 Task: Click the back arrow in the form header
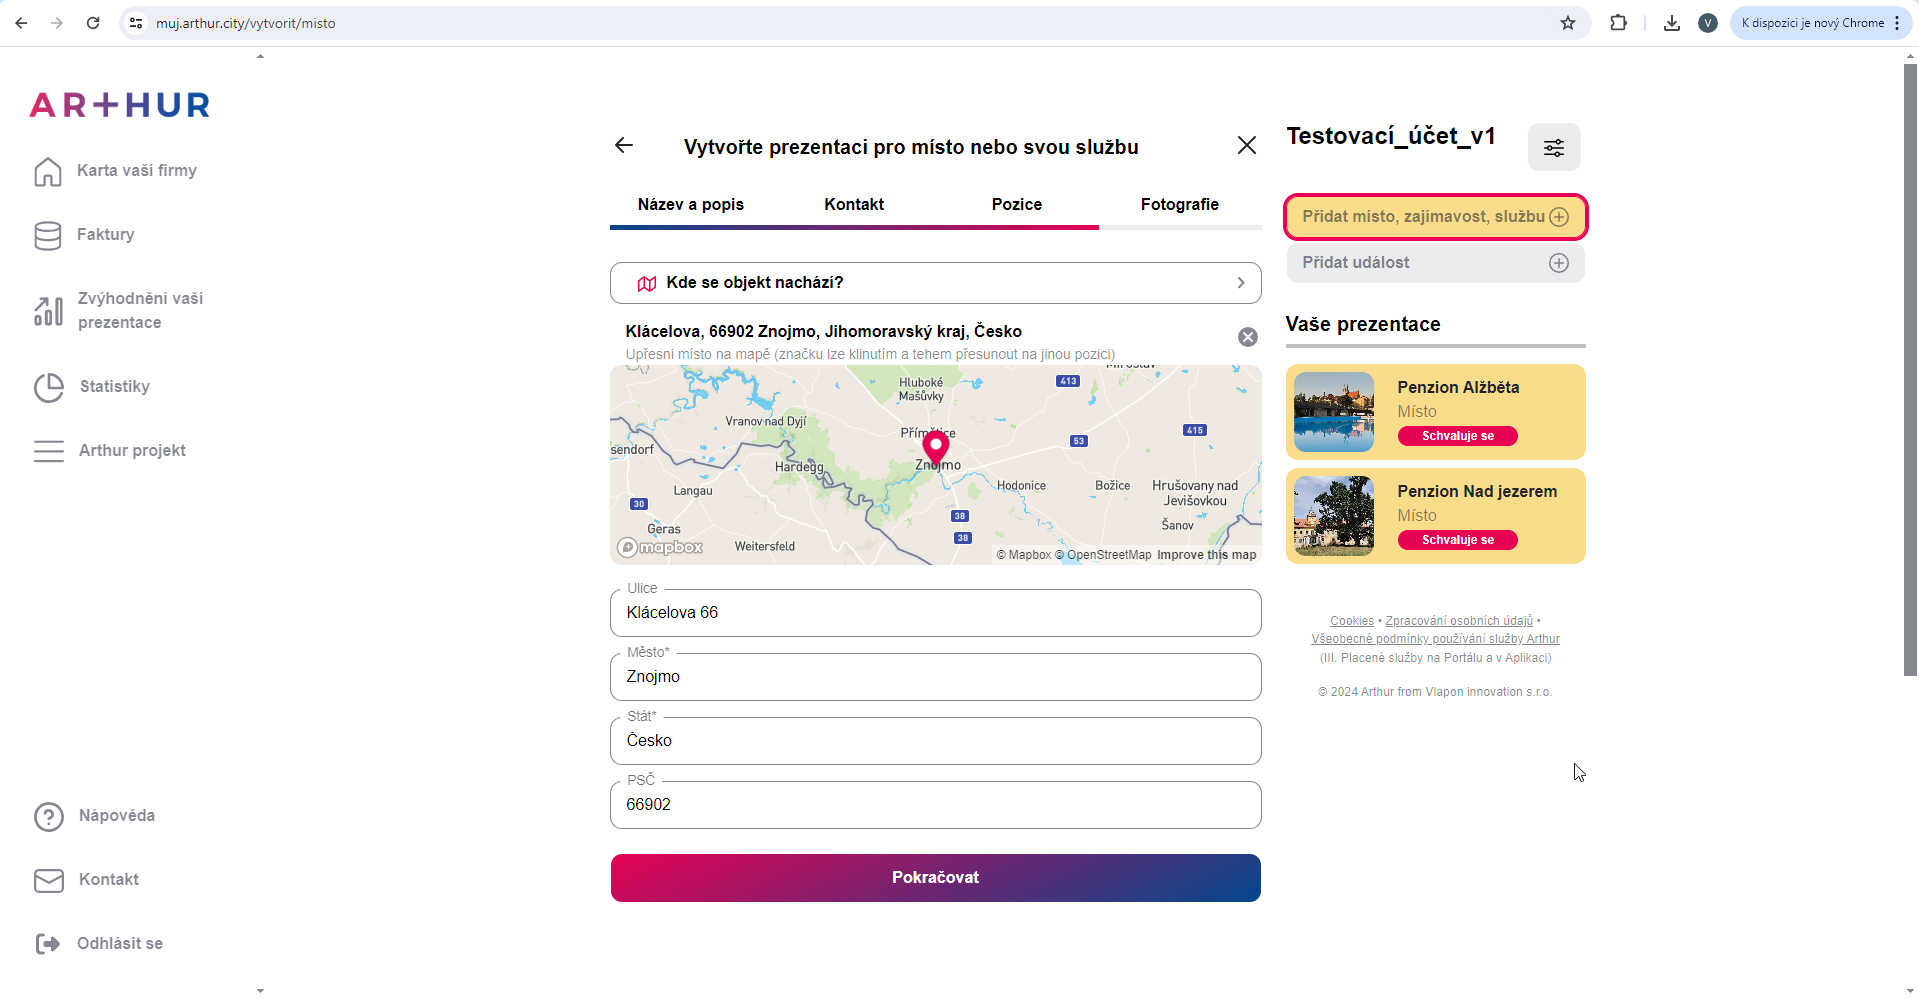(624, 146)
